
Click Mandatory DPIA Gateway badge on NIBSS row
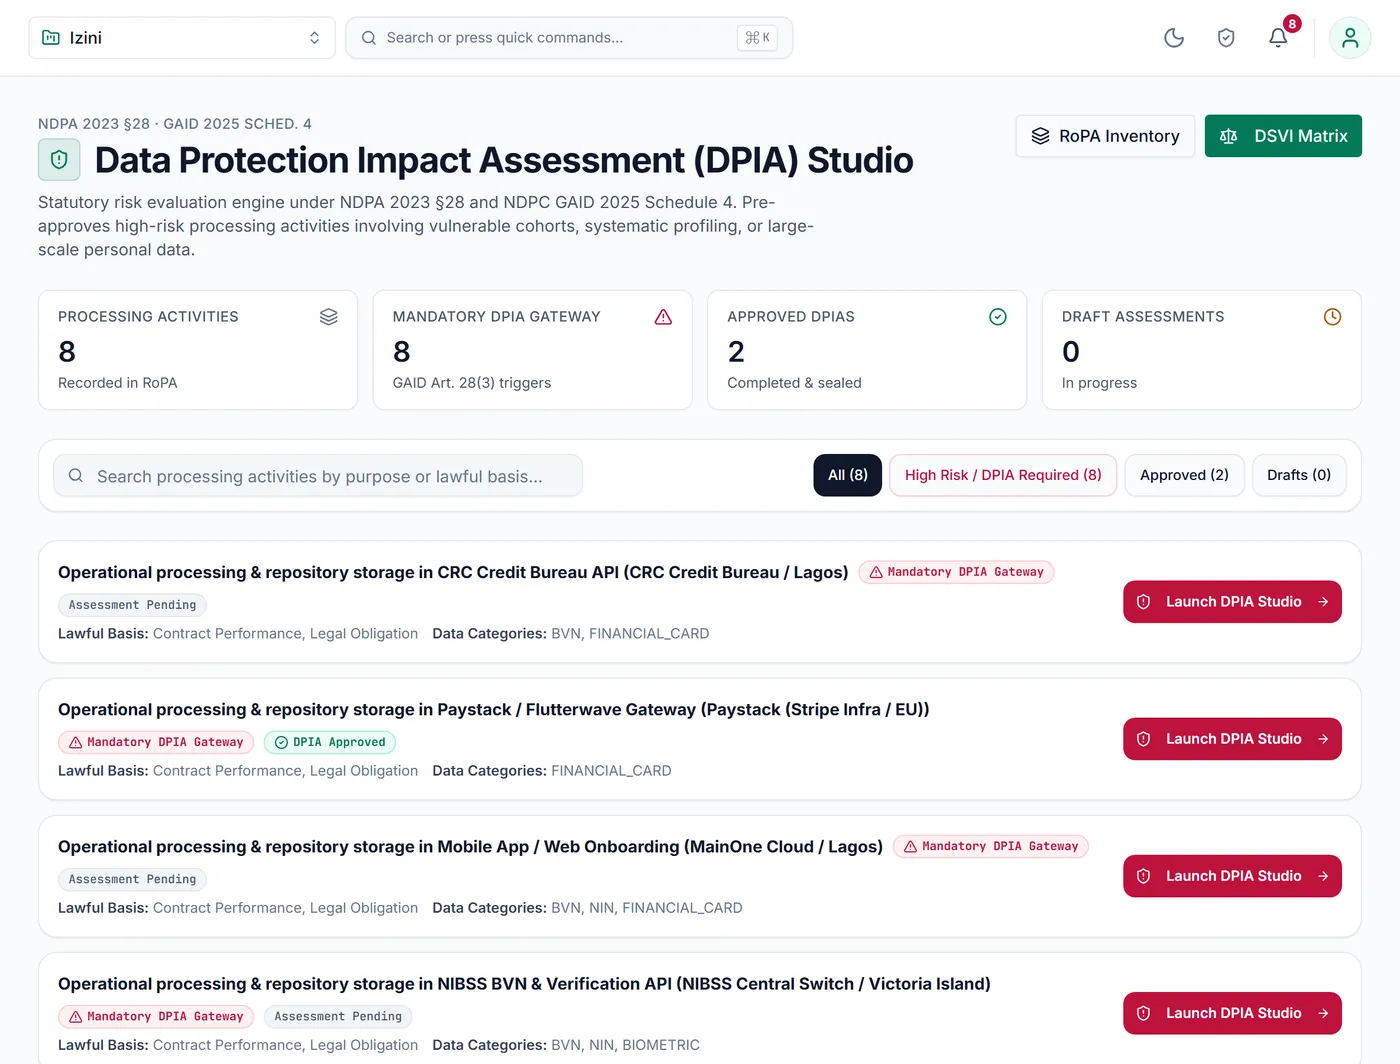pyautogui.click(x=156, y=1016)
